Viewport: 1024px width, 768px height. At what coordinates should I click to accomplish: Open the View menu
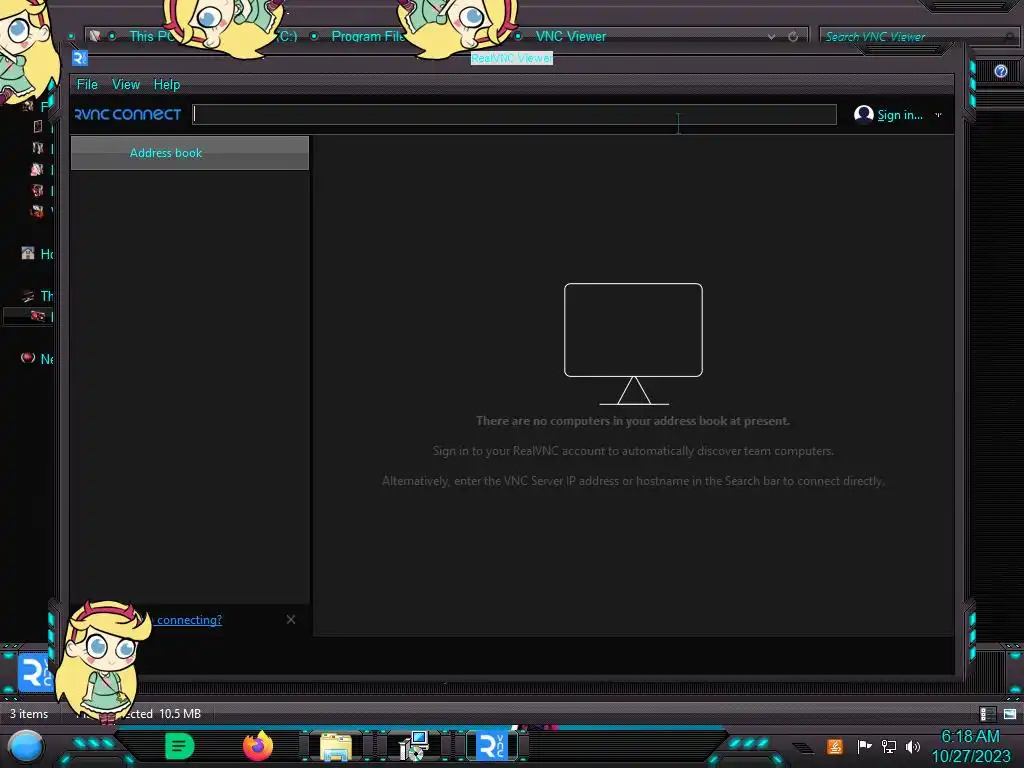tap(125, 84)
